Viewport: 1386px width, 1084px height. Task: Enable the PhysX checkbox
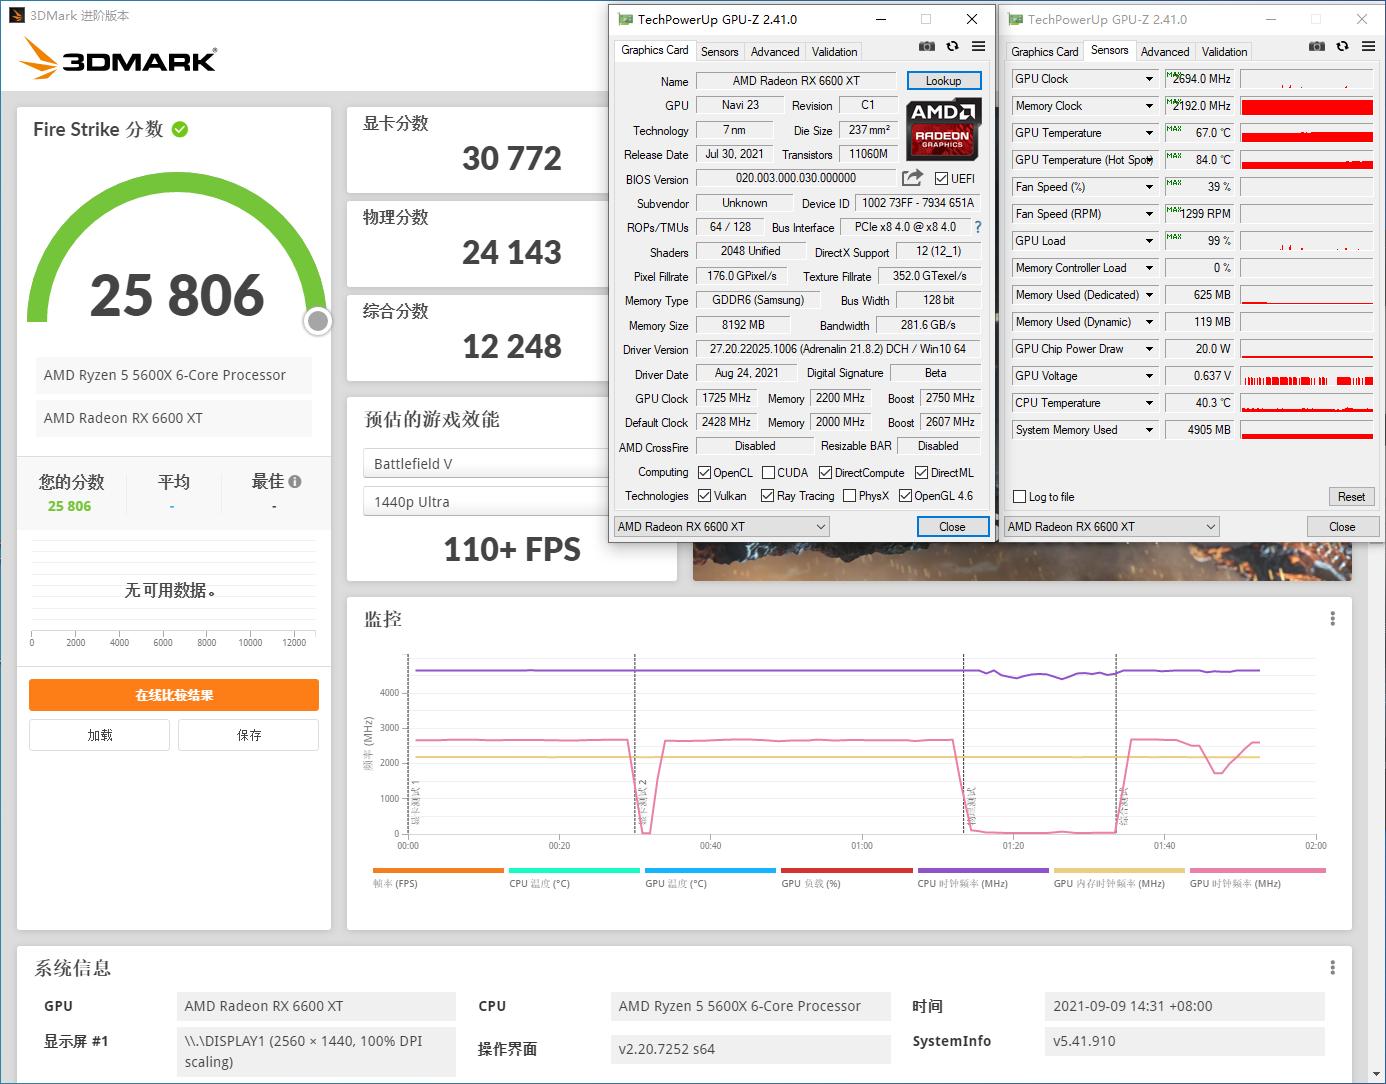[x=849, y=496]
